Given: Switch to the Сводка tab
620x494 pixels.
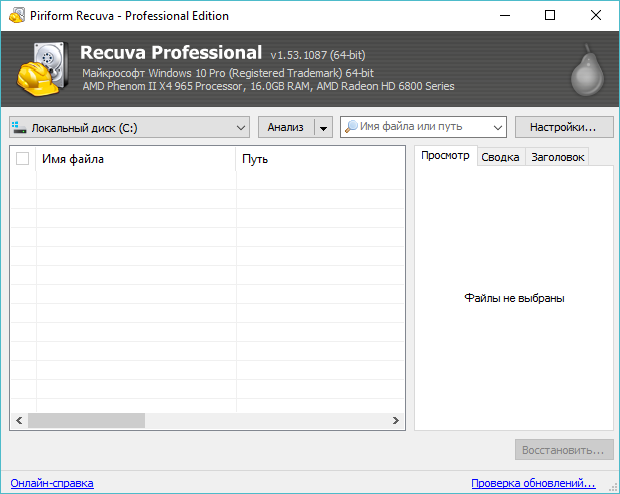Looking at the screenshot, I should point(499,157).
